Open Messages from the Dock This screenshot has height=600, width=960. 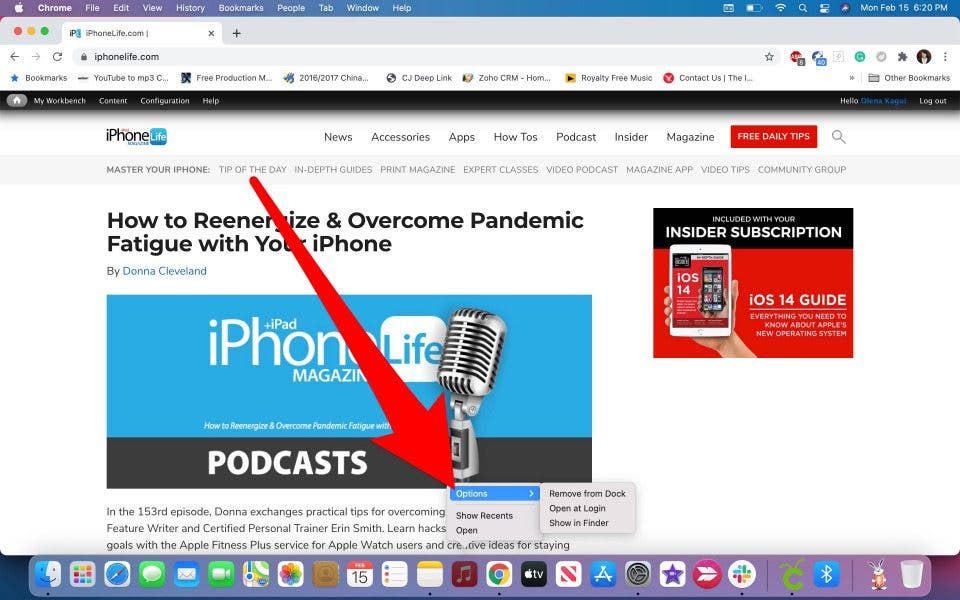(x=151, y=575)
